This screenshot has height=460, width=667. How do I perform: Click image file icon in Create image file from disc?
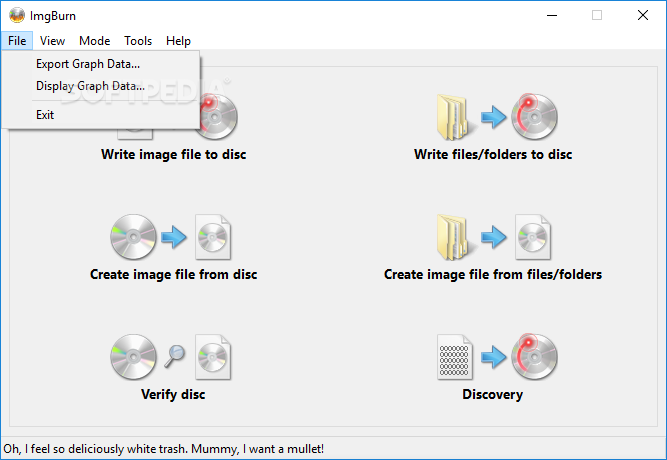point(213,237)
